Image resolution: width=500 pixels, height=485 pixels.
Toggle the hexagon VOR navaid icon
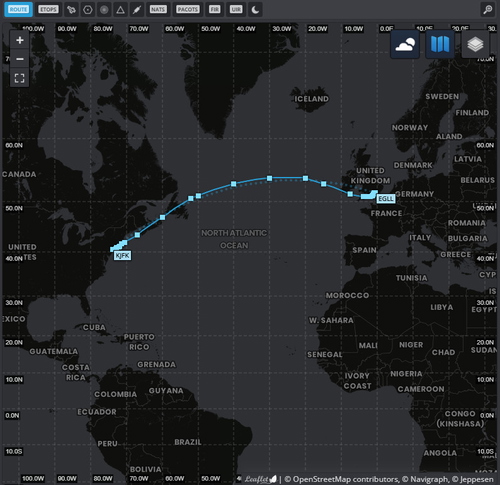88,9
